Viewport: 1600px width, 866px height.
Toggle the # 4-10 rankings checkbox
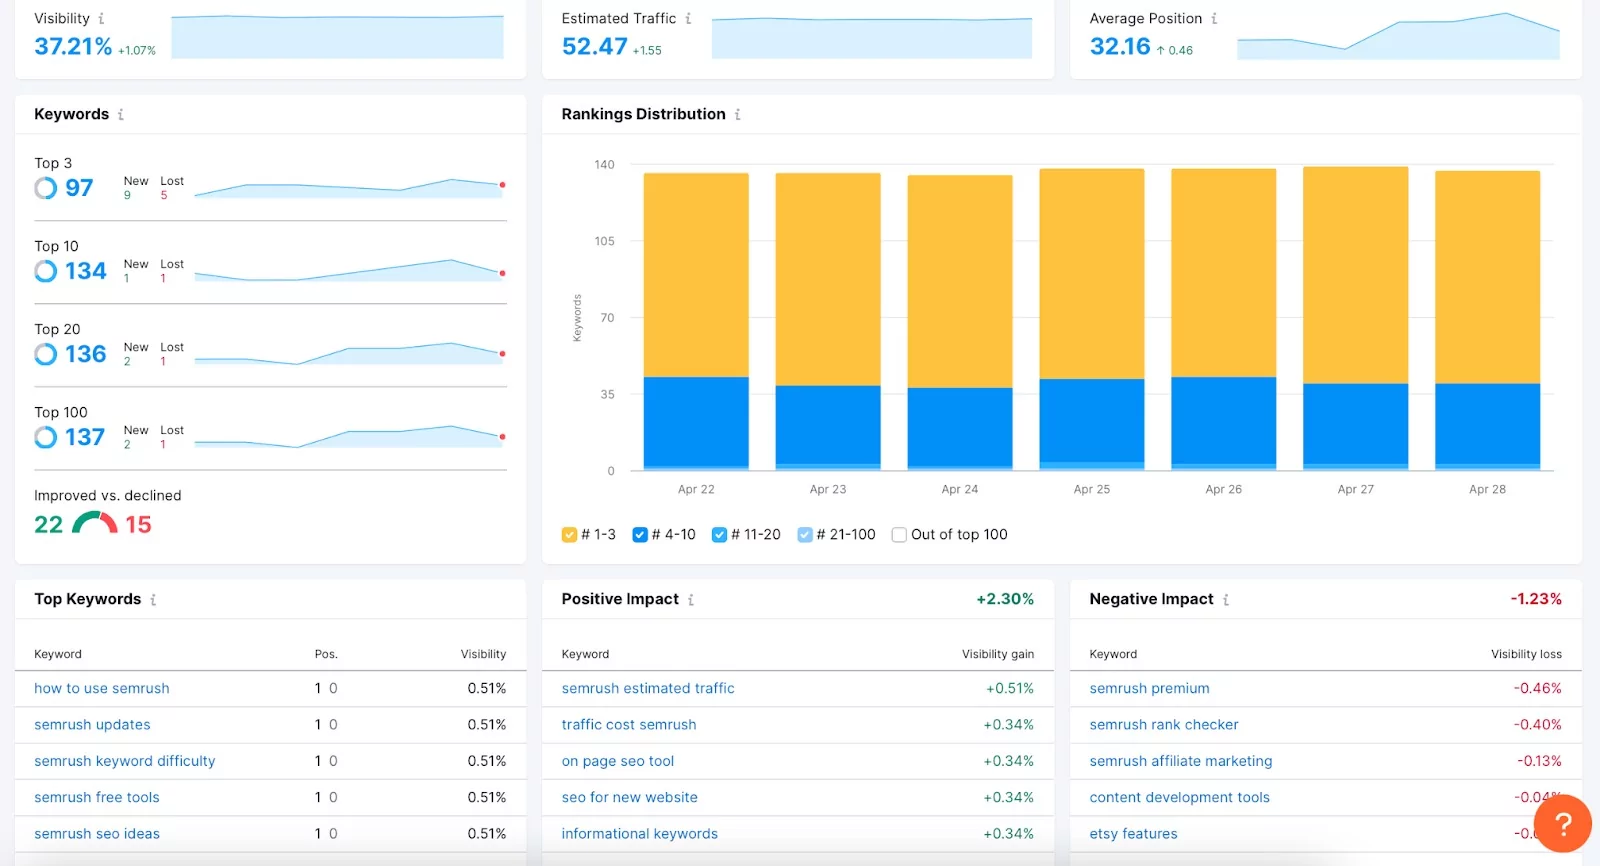tap(640, 535)
